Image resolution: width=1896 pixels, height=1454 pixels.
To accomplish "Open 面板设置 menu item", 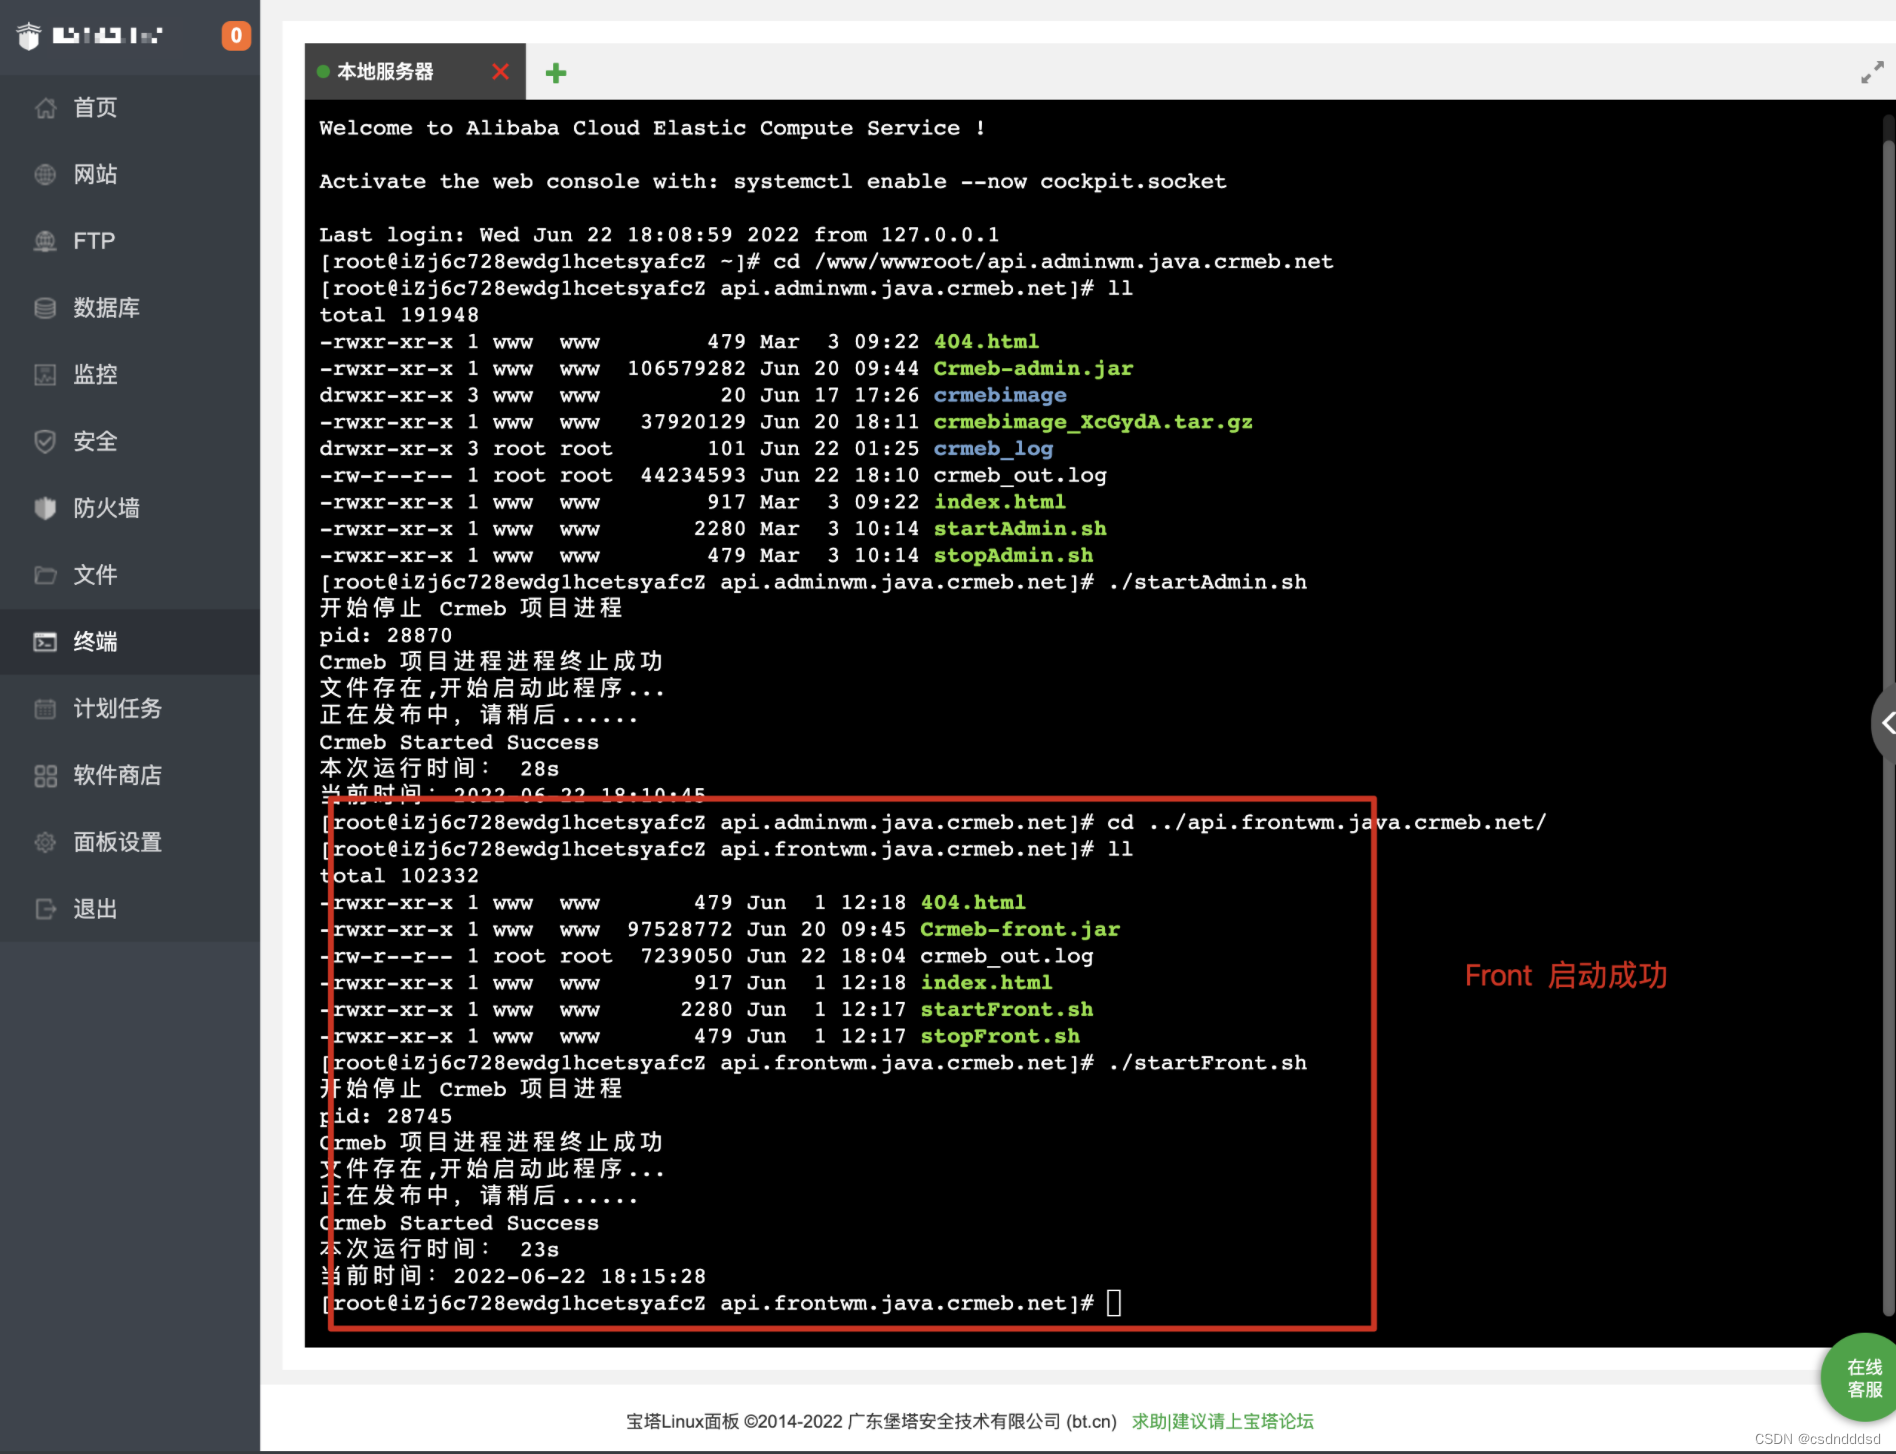I will [x=130, y=842].
